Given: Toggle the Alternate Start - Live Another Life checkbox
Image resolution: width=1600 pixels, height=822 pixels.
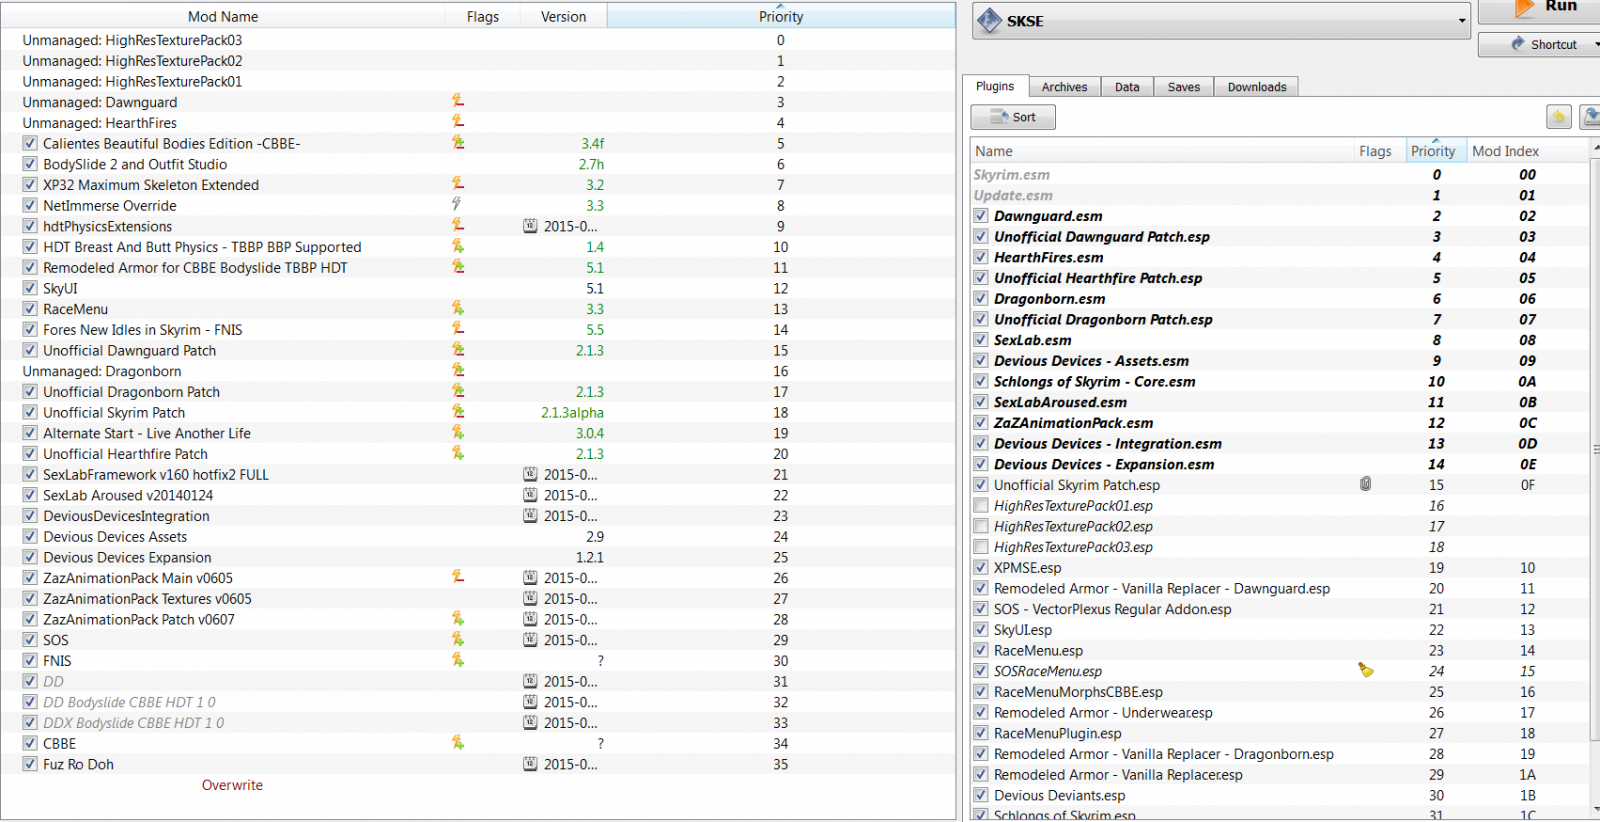Looking at the screenshot, I should (x=30, y=433).
